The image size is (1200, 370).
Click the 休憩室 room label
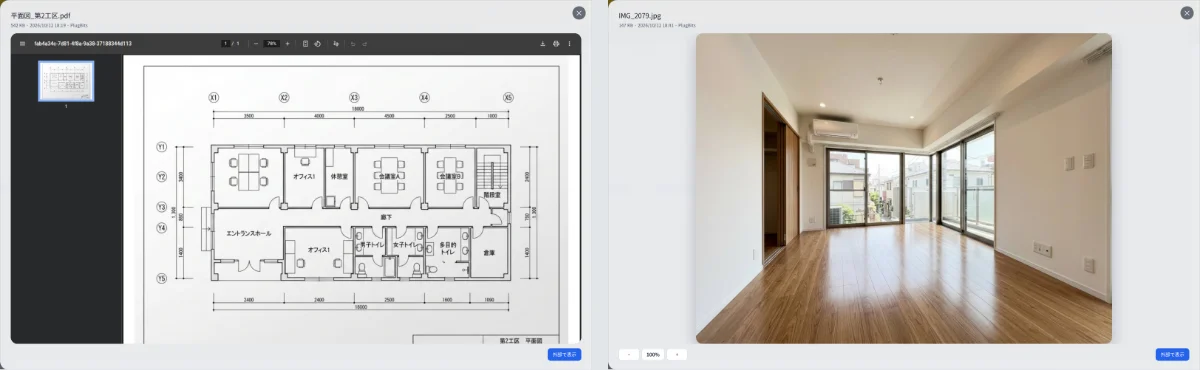339,176
